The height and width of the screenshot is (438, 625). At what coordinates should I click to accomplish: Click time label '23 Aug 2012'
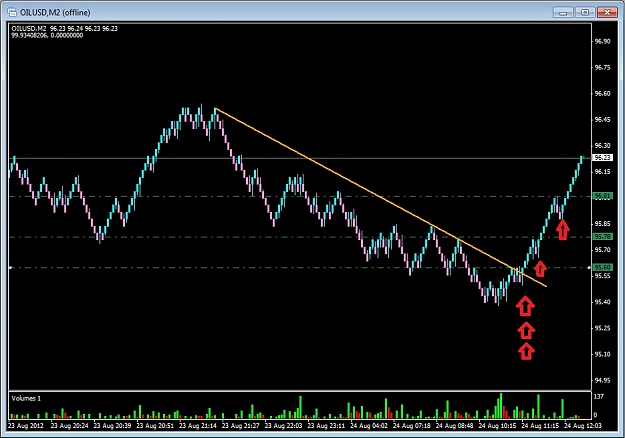click(x=26, y=426)
